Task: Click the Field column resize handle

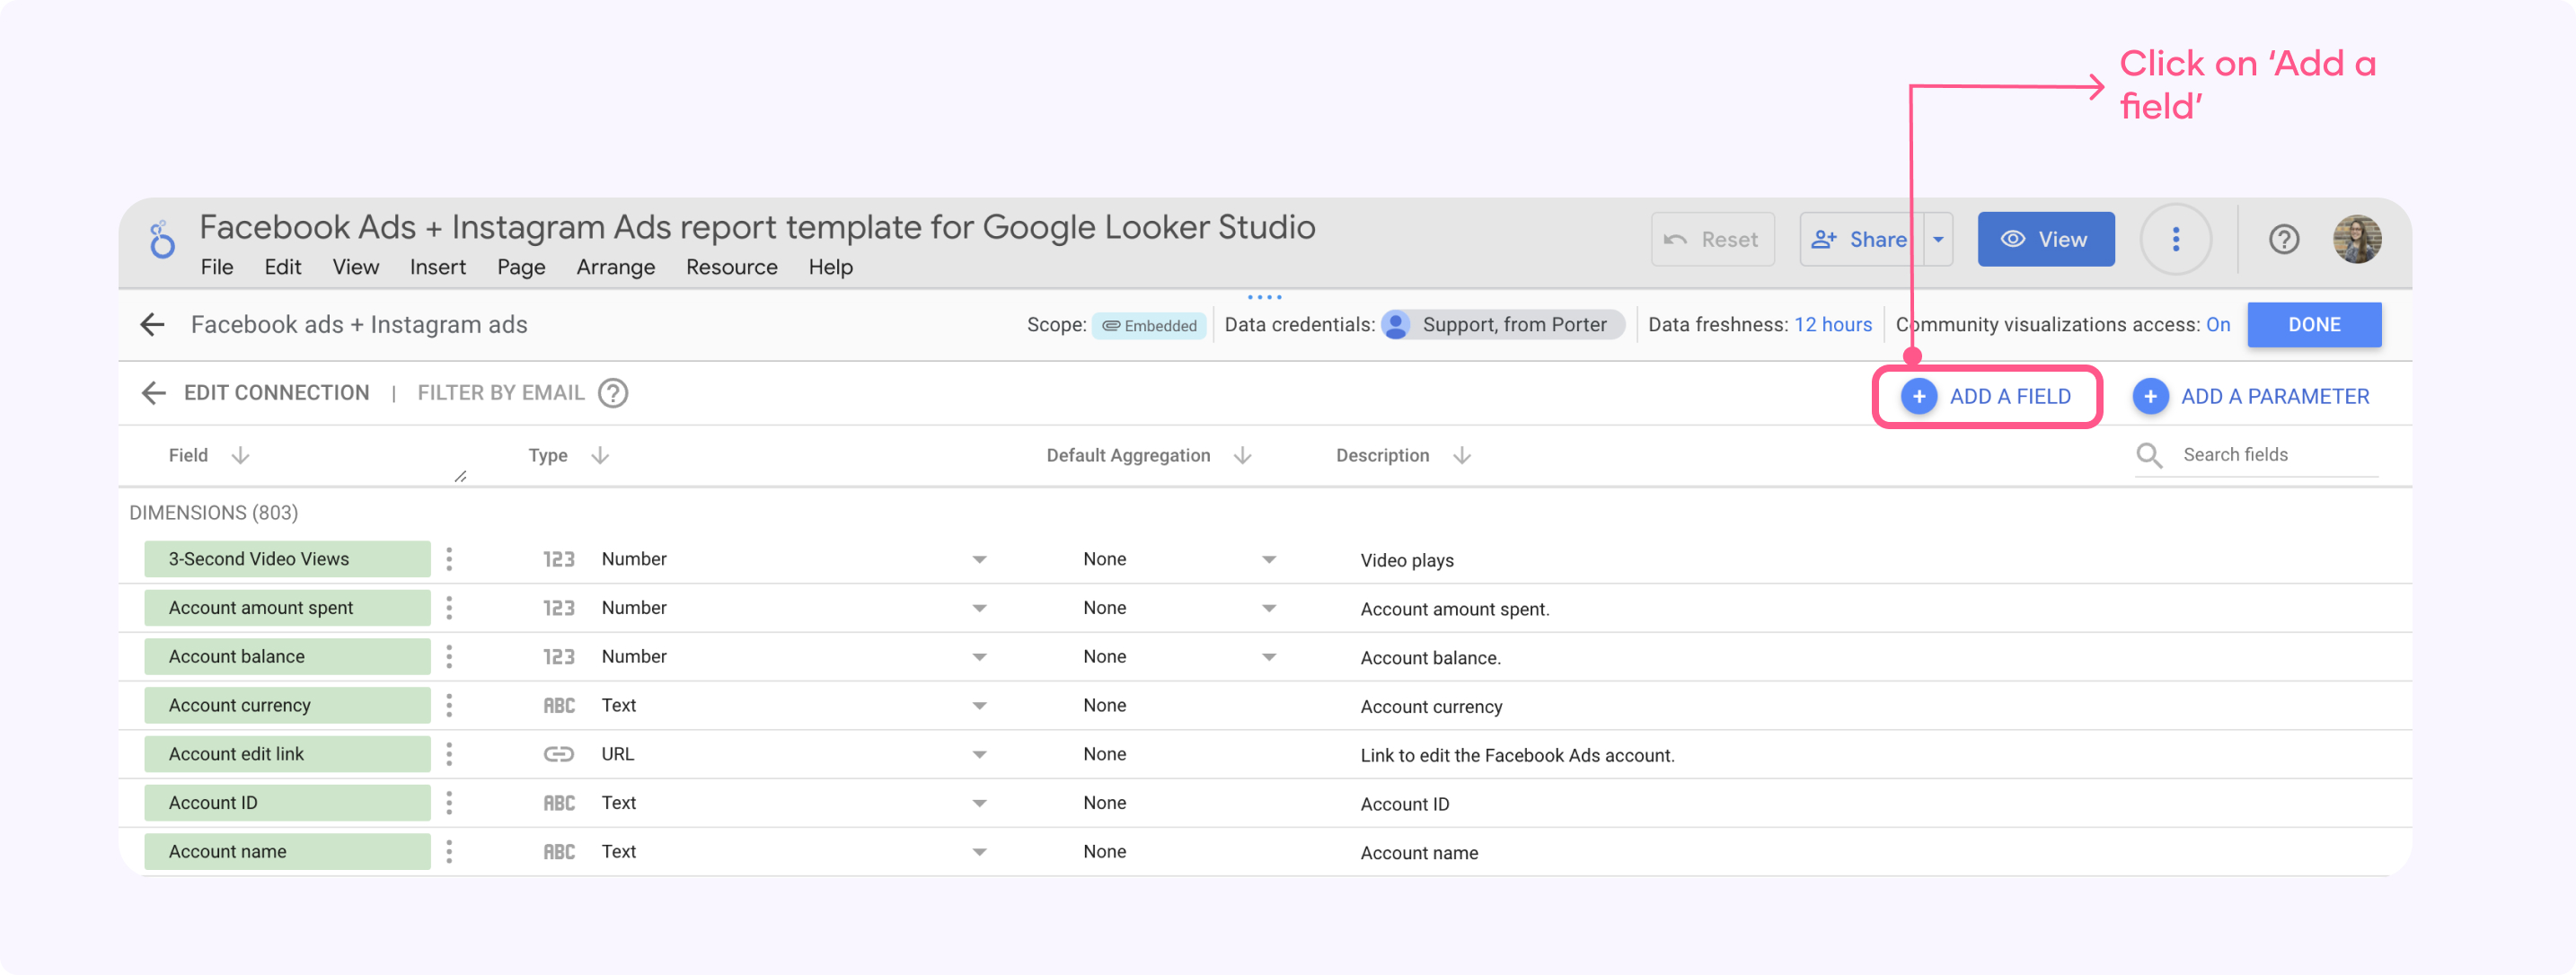Action: (461, 477)
